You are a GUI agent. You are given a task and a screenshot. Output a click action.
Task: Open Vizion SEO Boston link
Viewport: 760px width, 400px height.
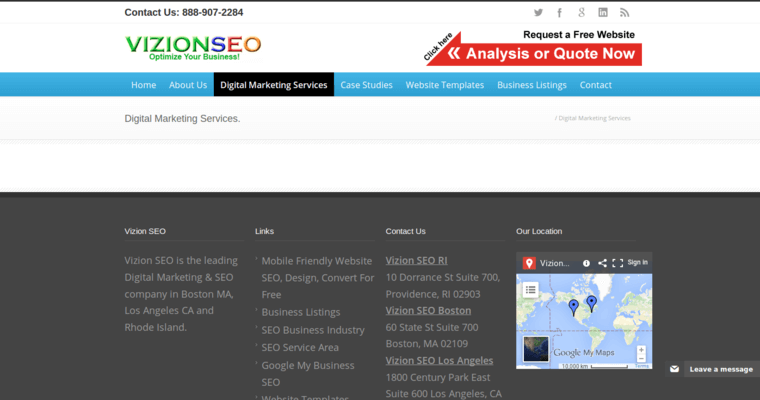point(428,310)
